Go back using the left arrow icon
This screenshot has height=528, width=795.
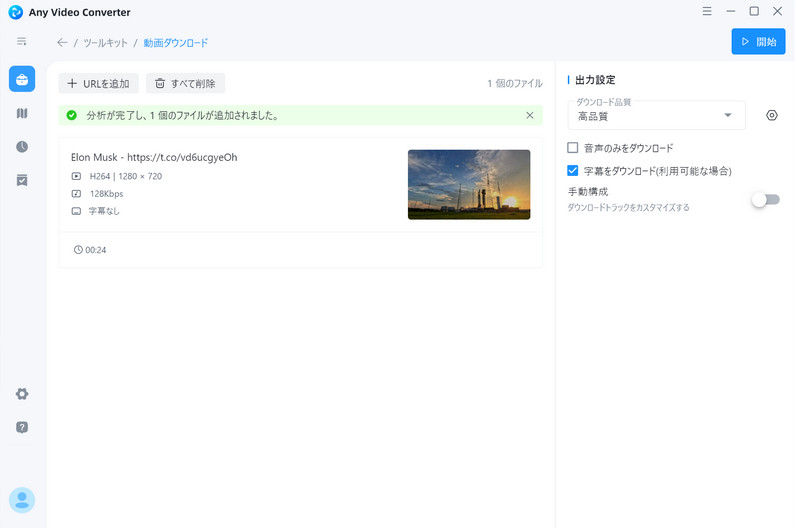pyautogui.click(x=62, y=43)
